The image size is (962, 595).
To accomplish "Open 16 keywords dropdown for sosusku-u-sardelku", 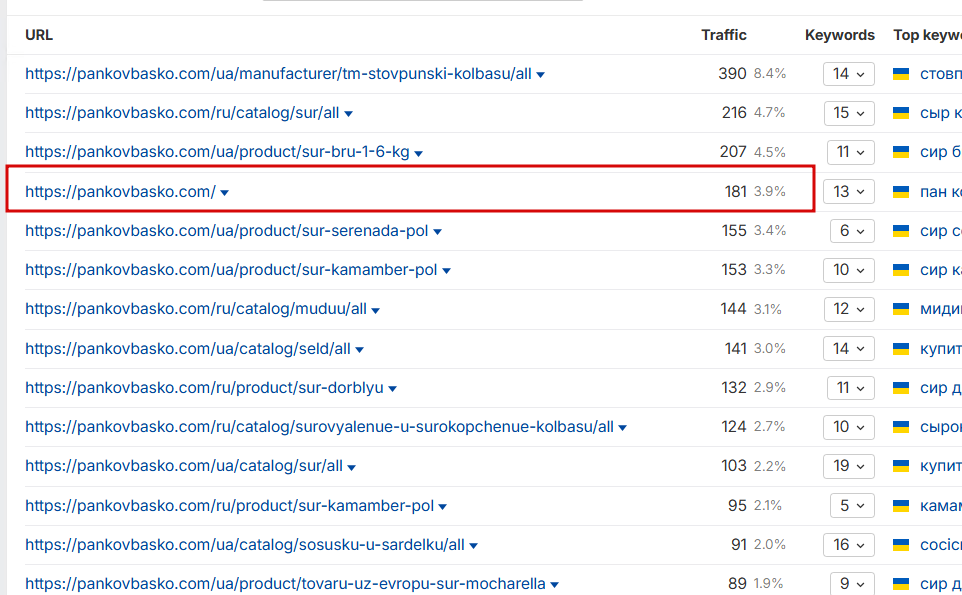I will coord(849,545).
